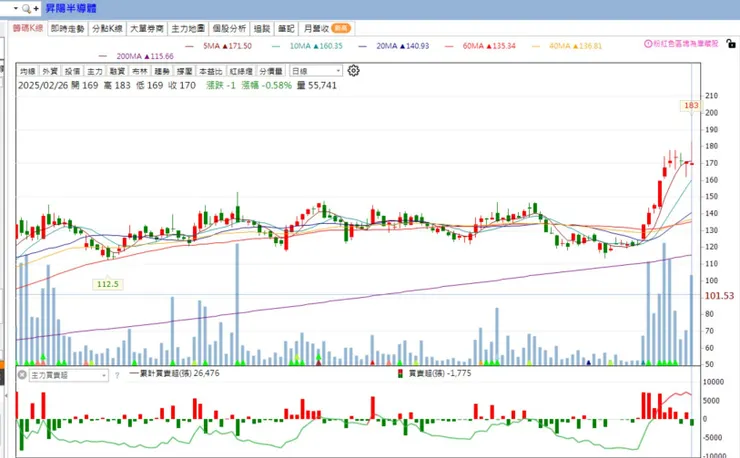Click the 買賣超(張) -1,775 legend text
The width and height of the screenshot is (740, 458).
440,373
